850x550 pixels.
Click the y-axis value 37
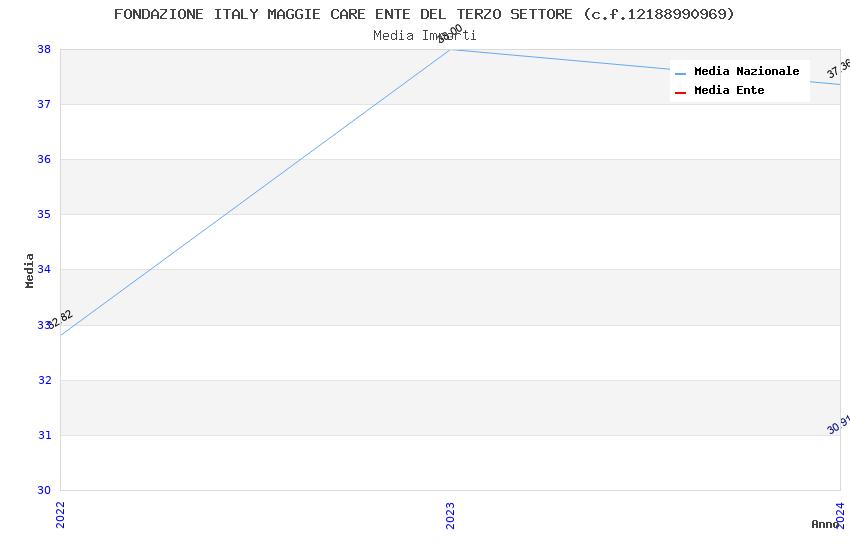[x=44, y=104]
